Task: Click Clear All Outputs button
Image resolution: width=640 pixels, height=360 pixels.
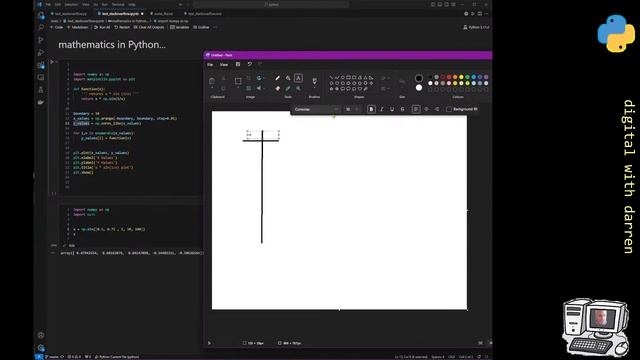Action: click(149, 27)
